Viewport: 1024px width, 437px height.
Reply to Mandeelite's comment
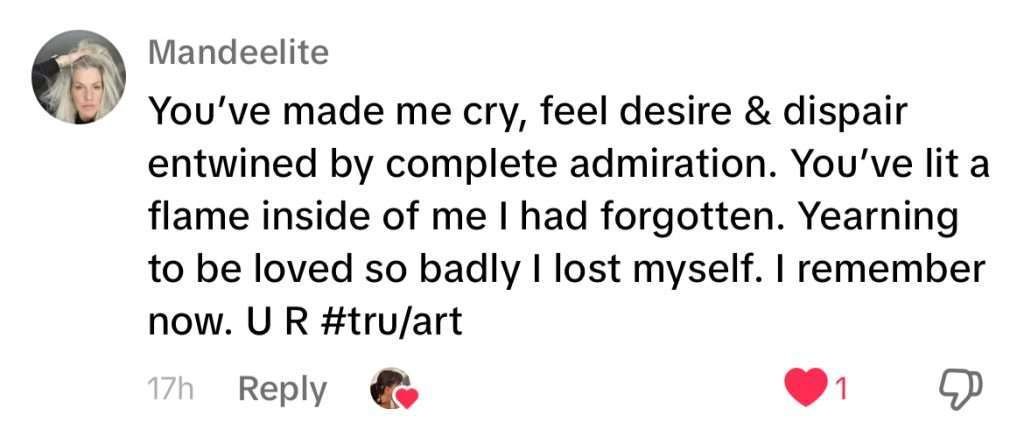282,390
